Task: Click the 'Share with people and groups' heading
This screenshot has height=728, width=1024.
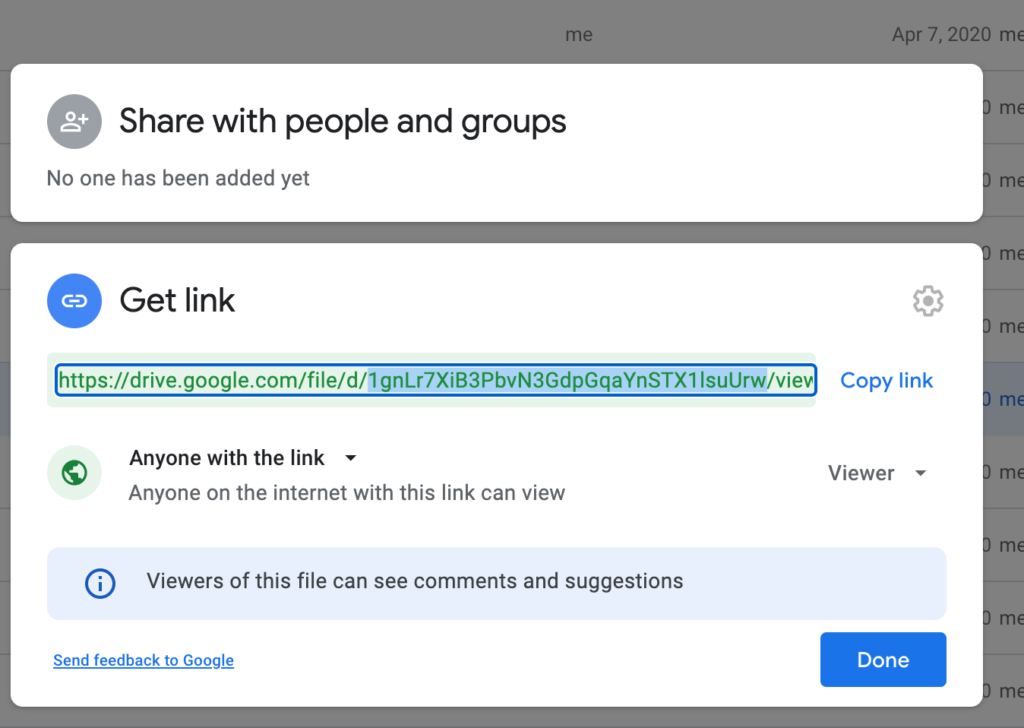Action: point(343,122)
